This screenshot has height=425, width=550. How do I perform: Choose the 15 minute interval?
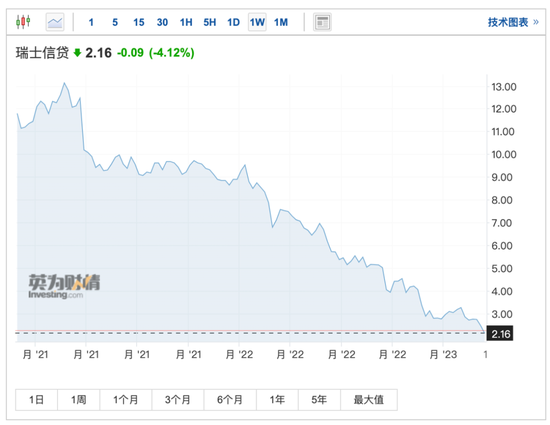point(139,22)
